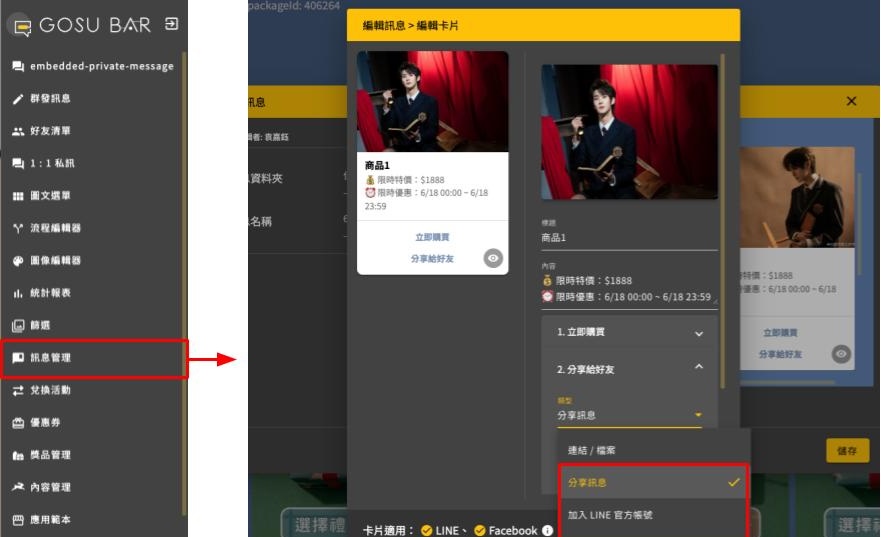Click the swap arrows icon beside 兌換活動

[x=18, y=390]
